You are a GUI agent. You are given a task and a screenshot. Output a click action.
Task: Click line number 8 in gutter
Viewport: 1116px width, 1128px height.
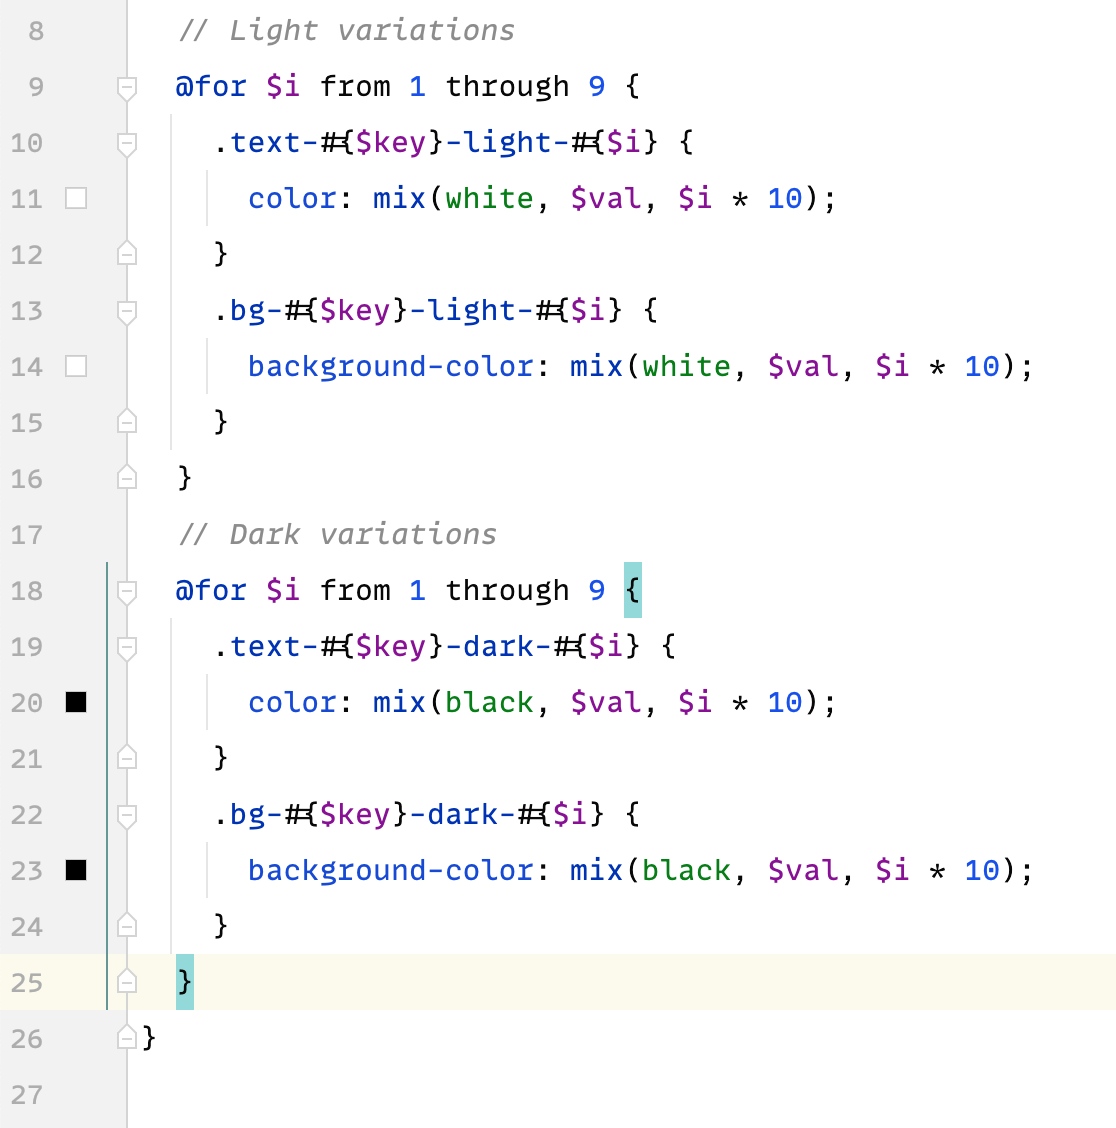pyautogui.click(x=36, y=31)
